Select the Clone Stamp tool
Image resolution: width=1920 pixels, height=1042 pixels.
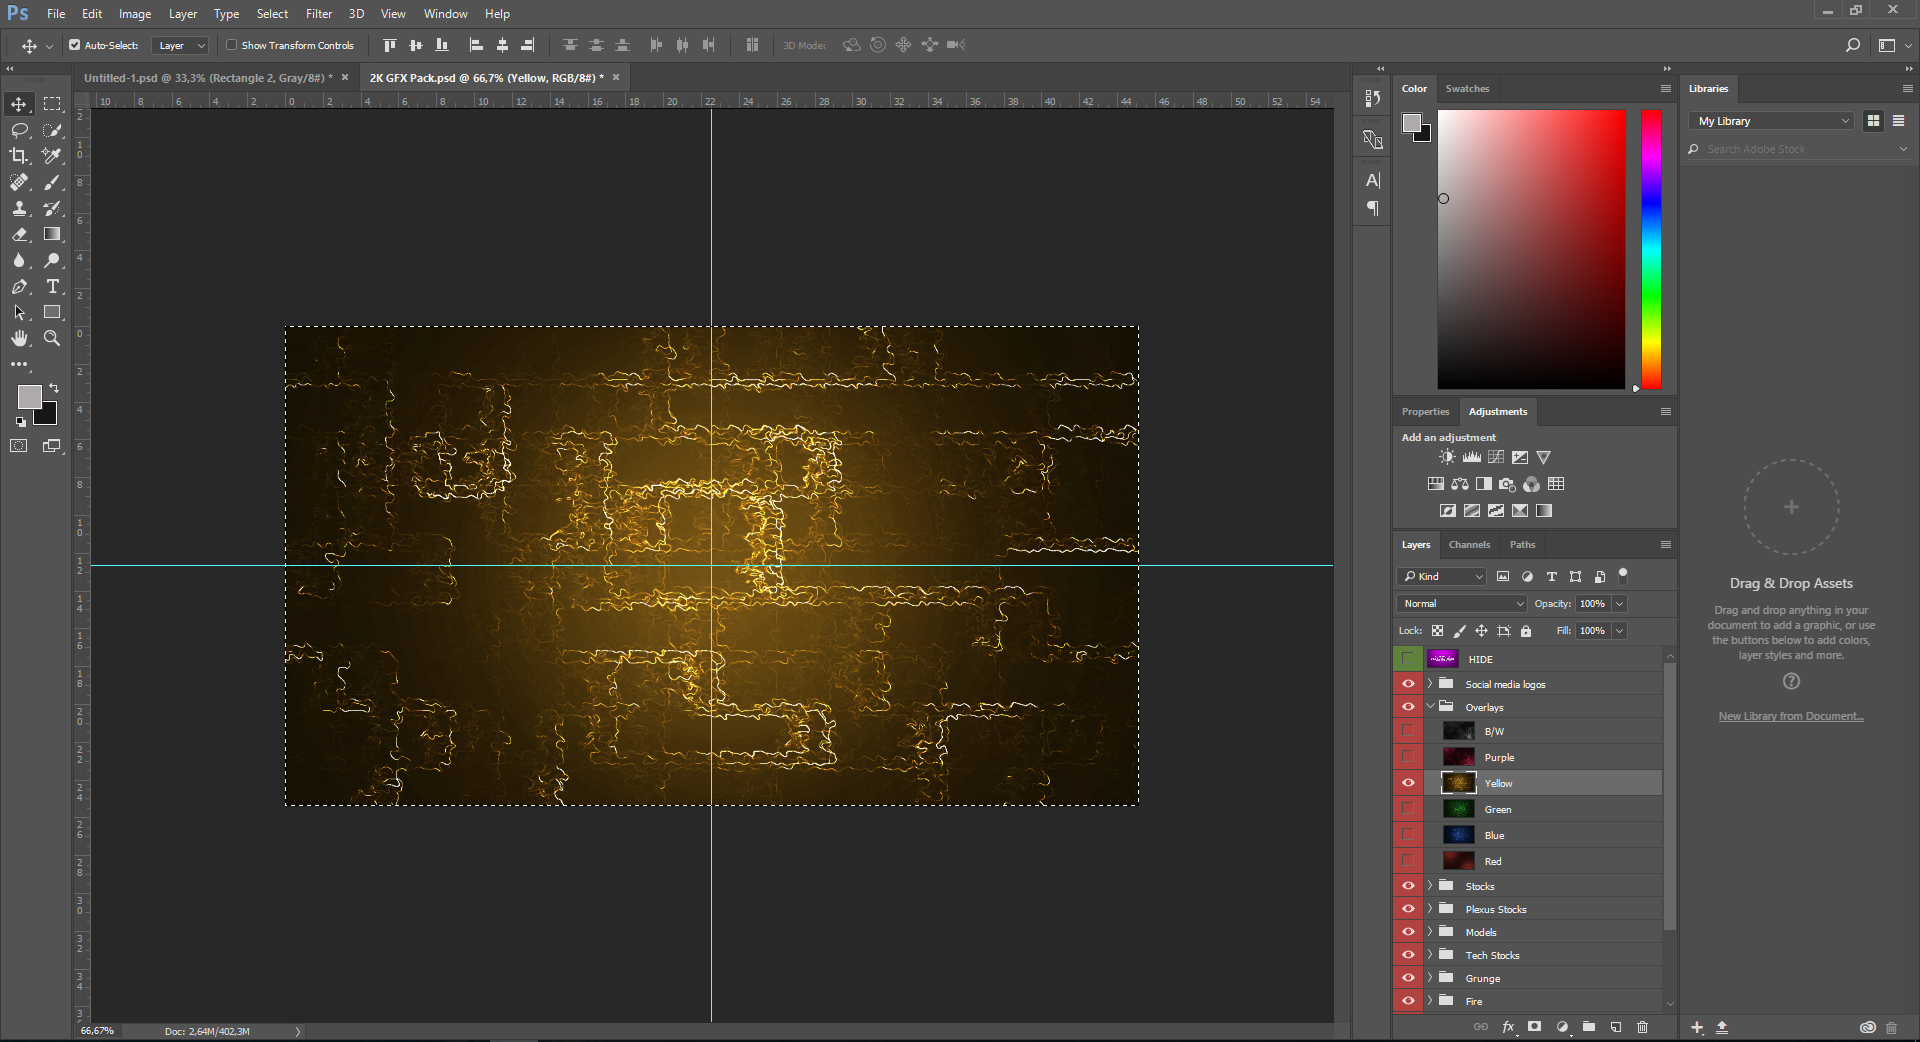click(19, 208)
